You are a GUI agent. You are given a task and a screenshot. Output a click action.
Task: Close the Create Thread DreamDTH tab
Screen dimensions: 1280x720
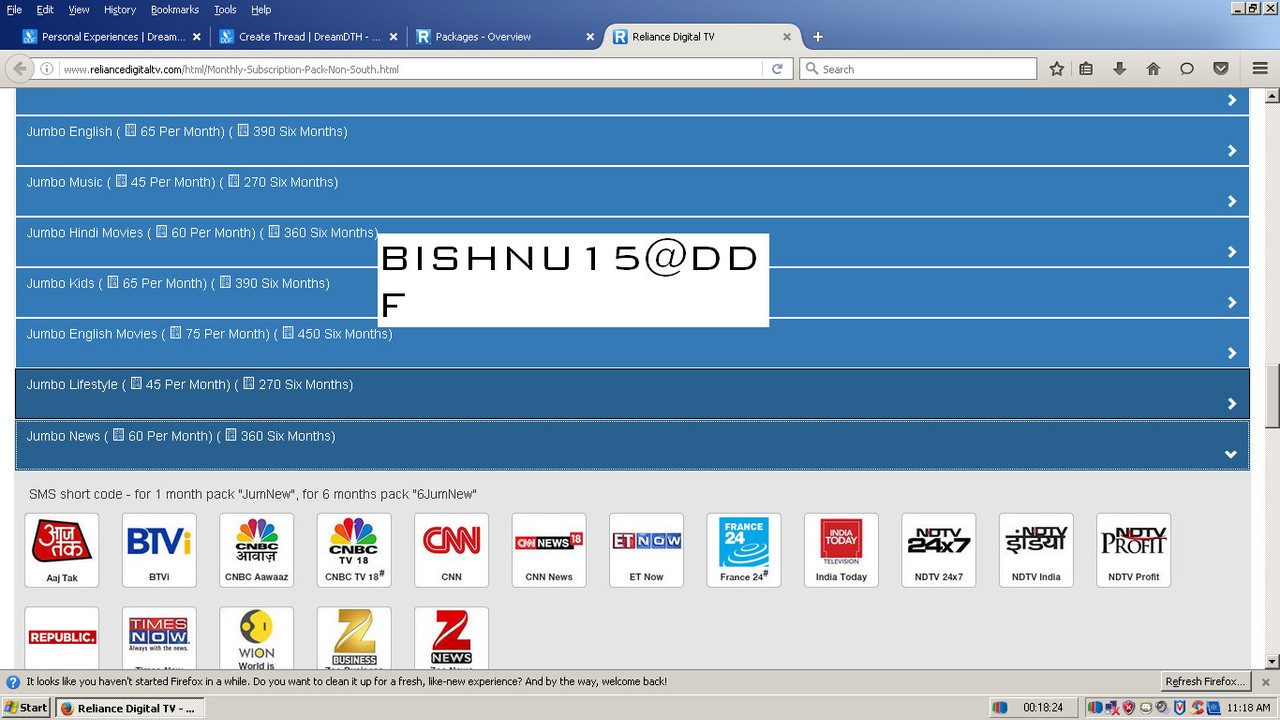[x=393, y=37]
